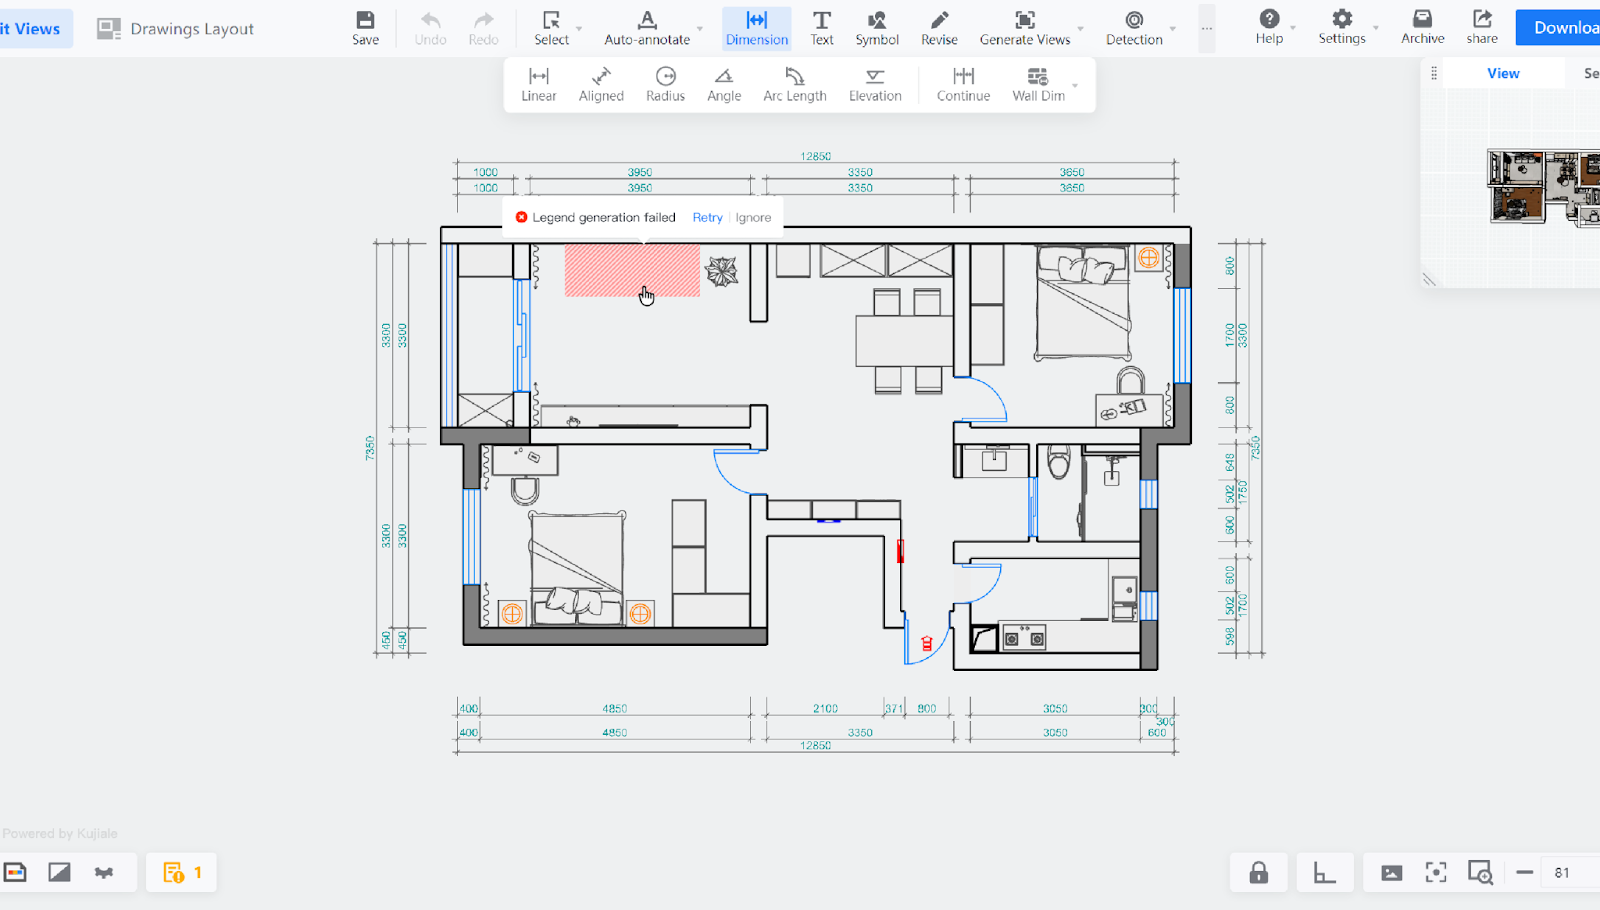
Task: Toggle the black-and-white display mode icon
Action: [60, 872]
